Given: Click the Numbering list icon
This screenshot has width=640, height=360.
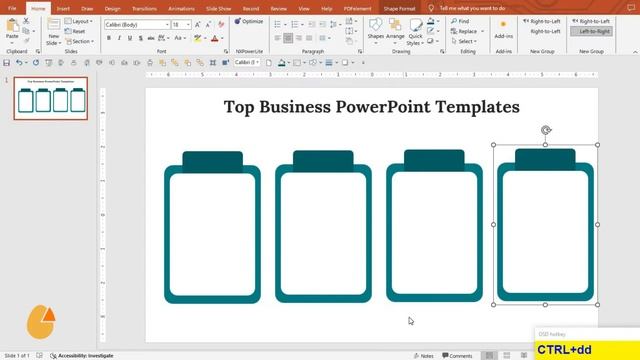Looking at the screenshot, I should 295,24.
